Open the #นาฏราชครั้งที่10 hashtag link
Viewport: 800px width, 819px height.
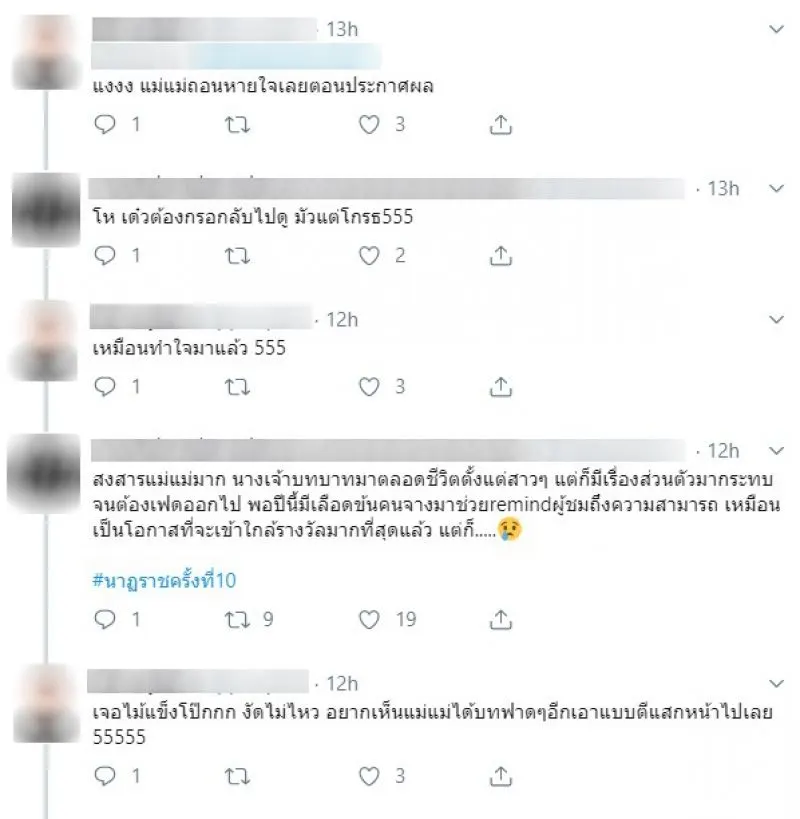164,580
